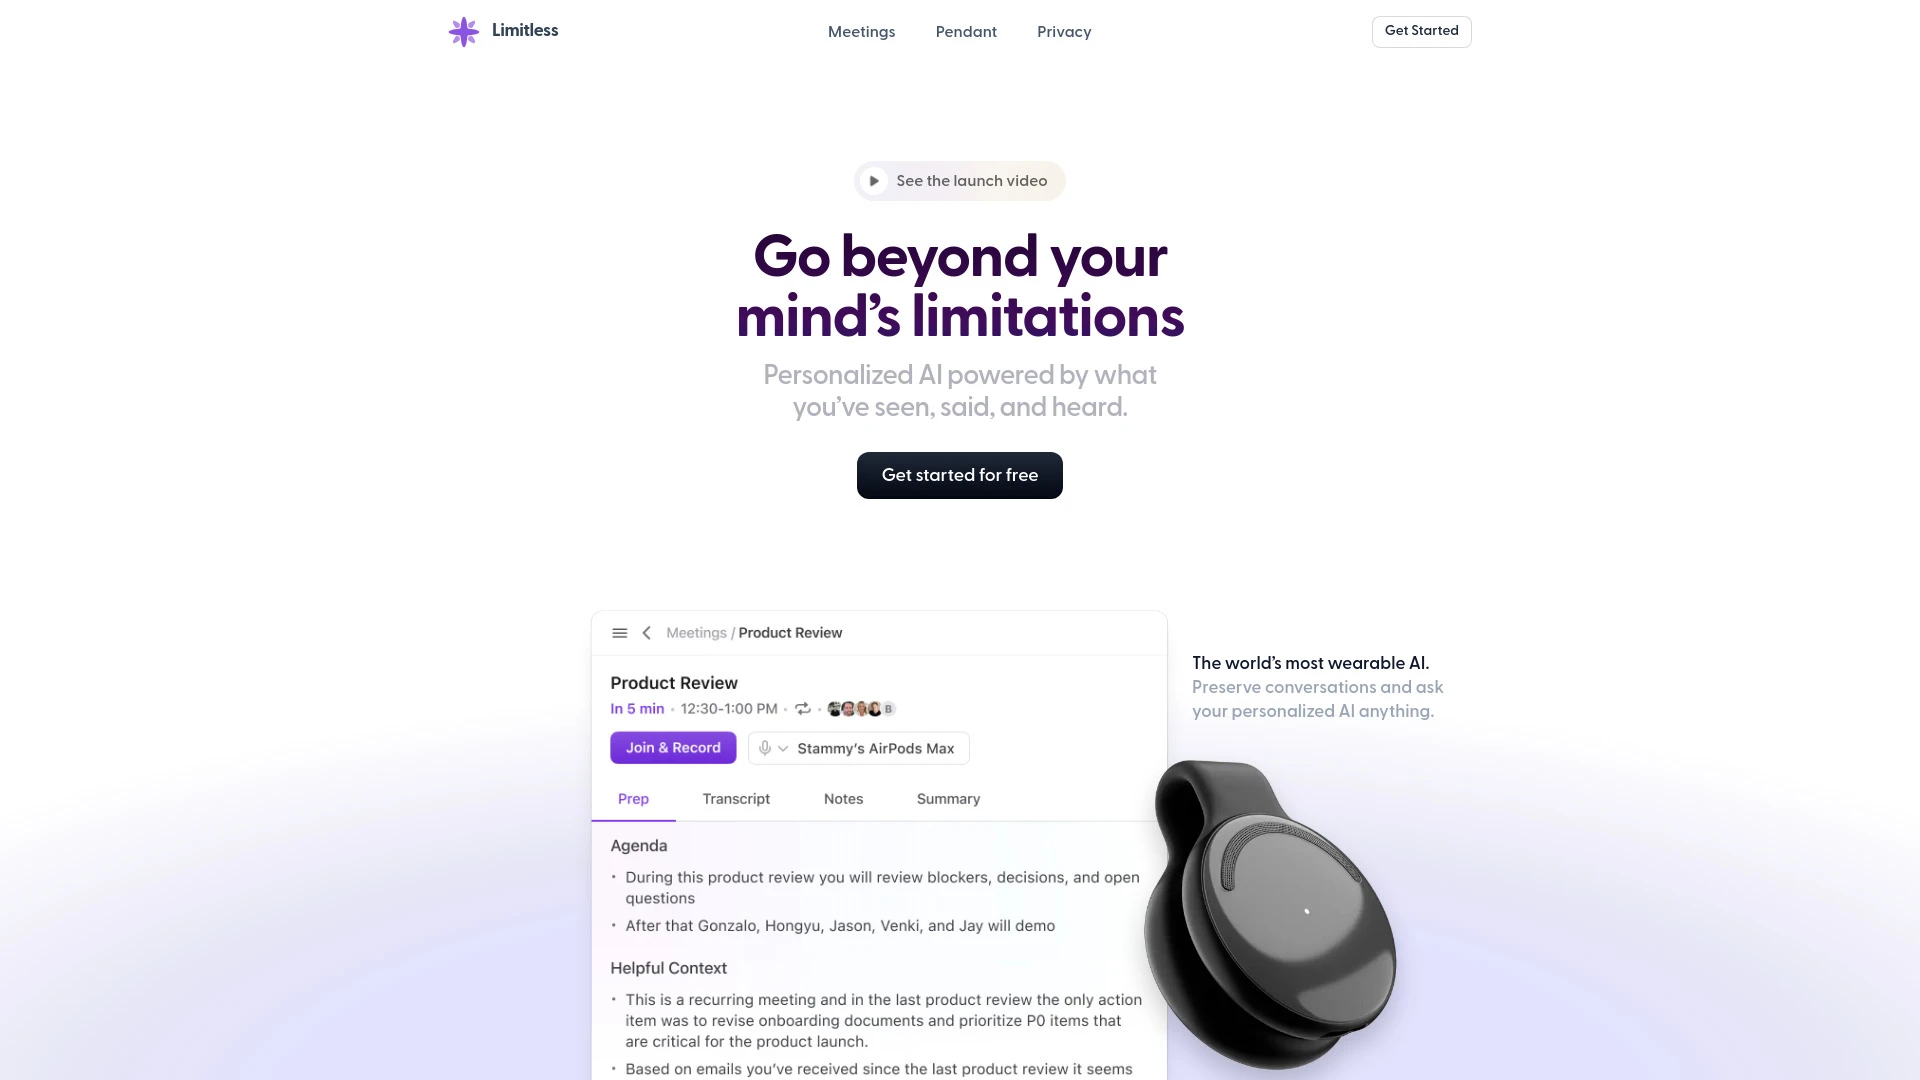
Task: Click the Limitless star/asterisk logo icon
Action: pos(463,30)
